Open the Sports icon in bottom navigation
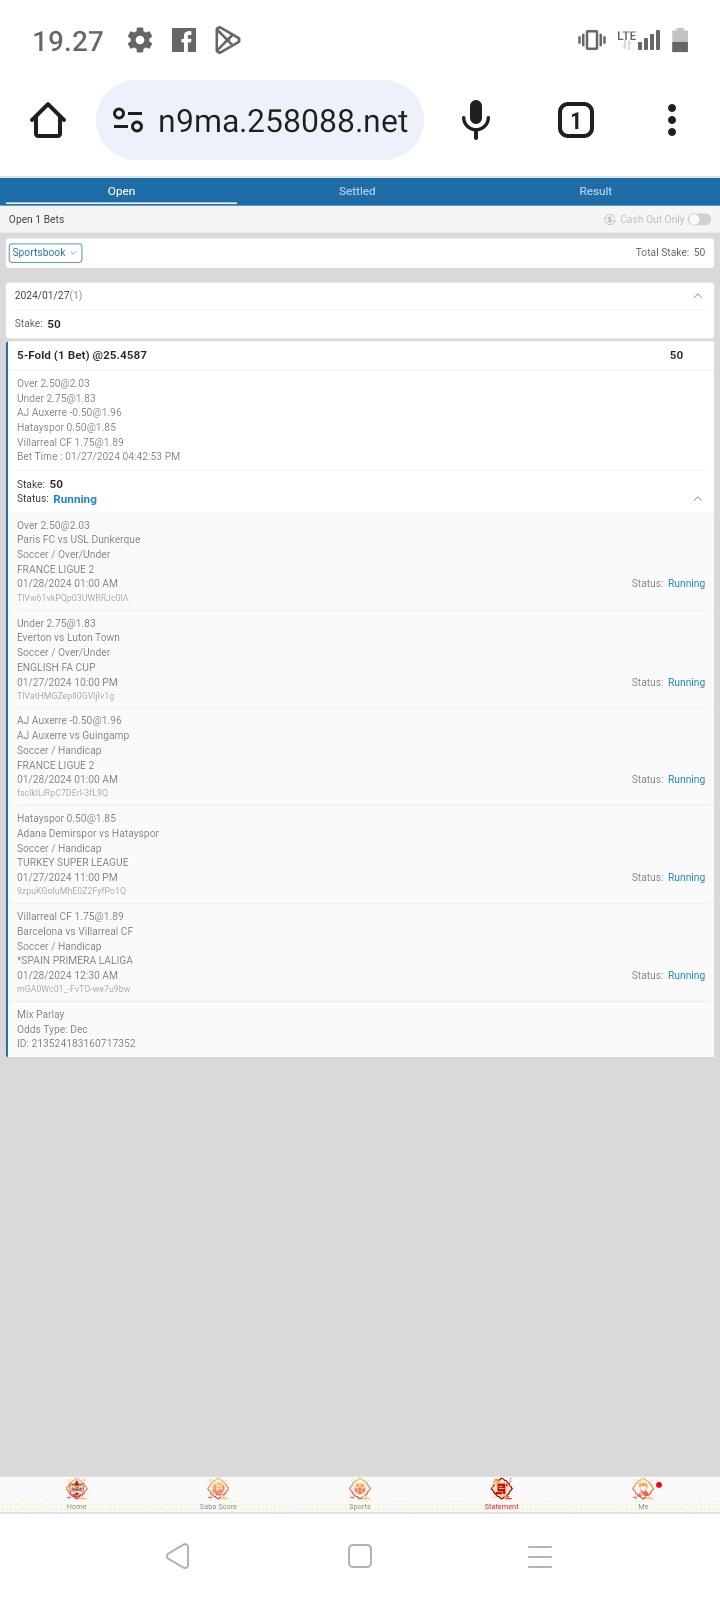The height and width of the screenshot is (1600, 720). click(x=360, y=1491)
